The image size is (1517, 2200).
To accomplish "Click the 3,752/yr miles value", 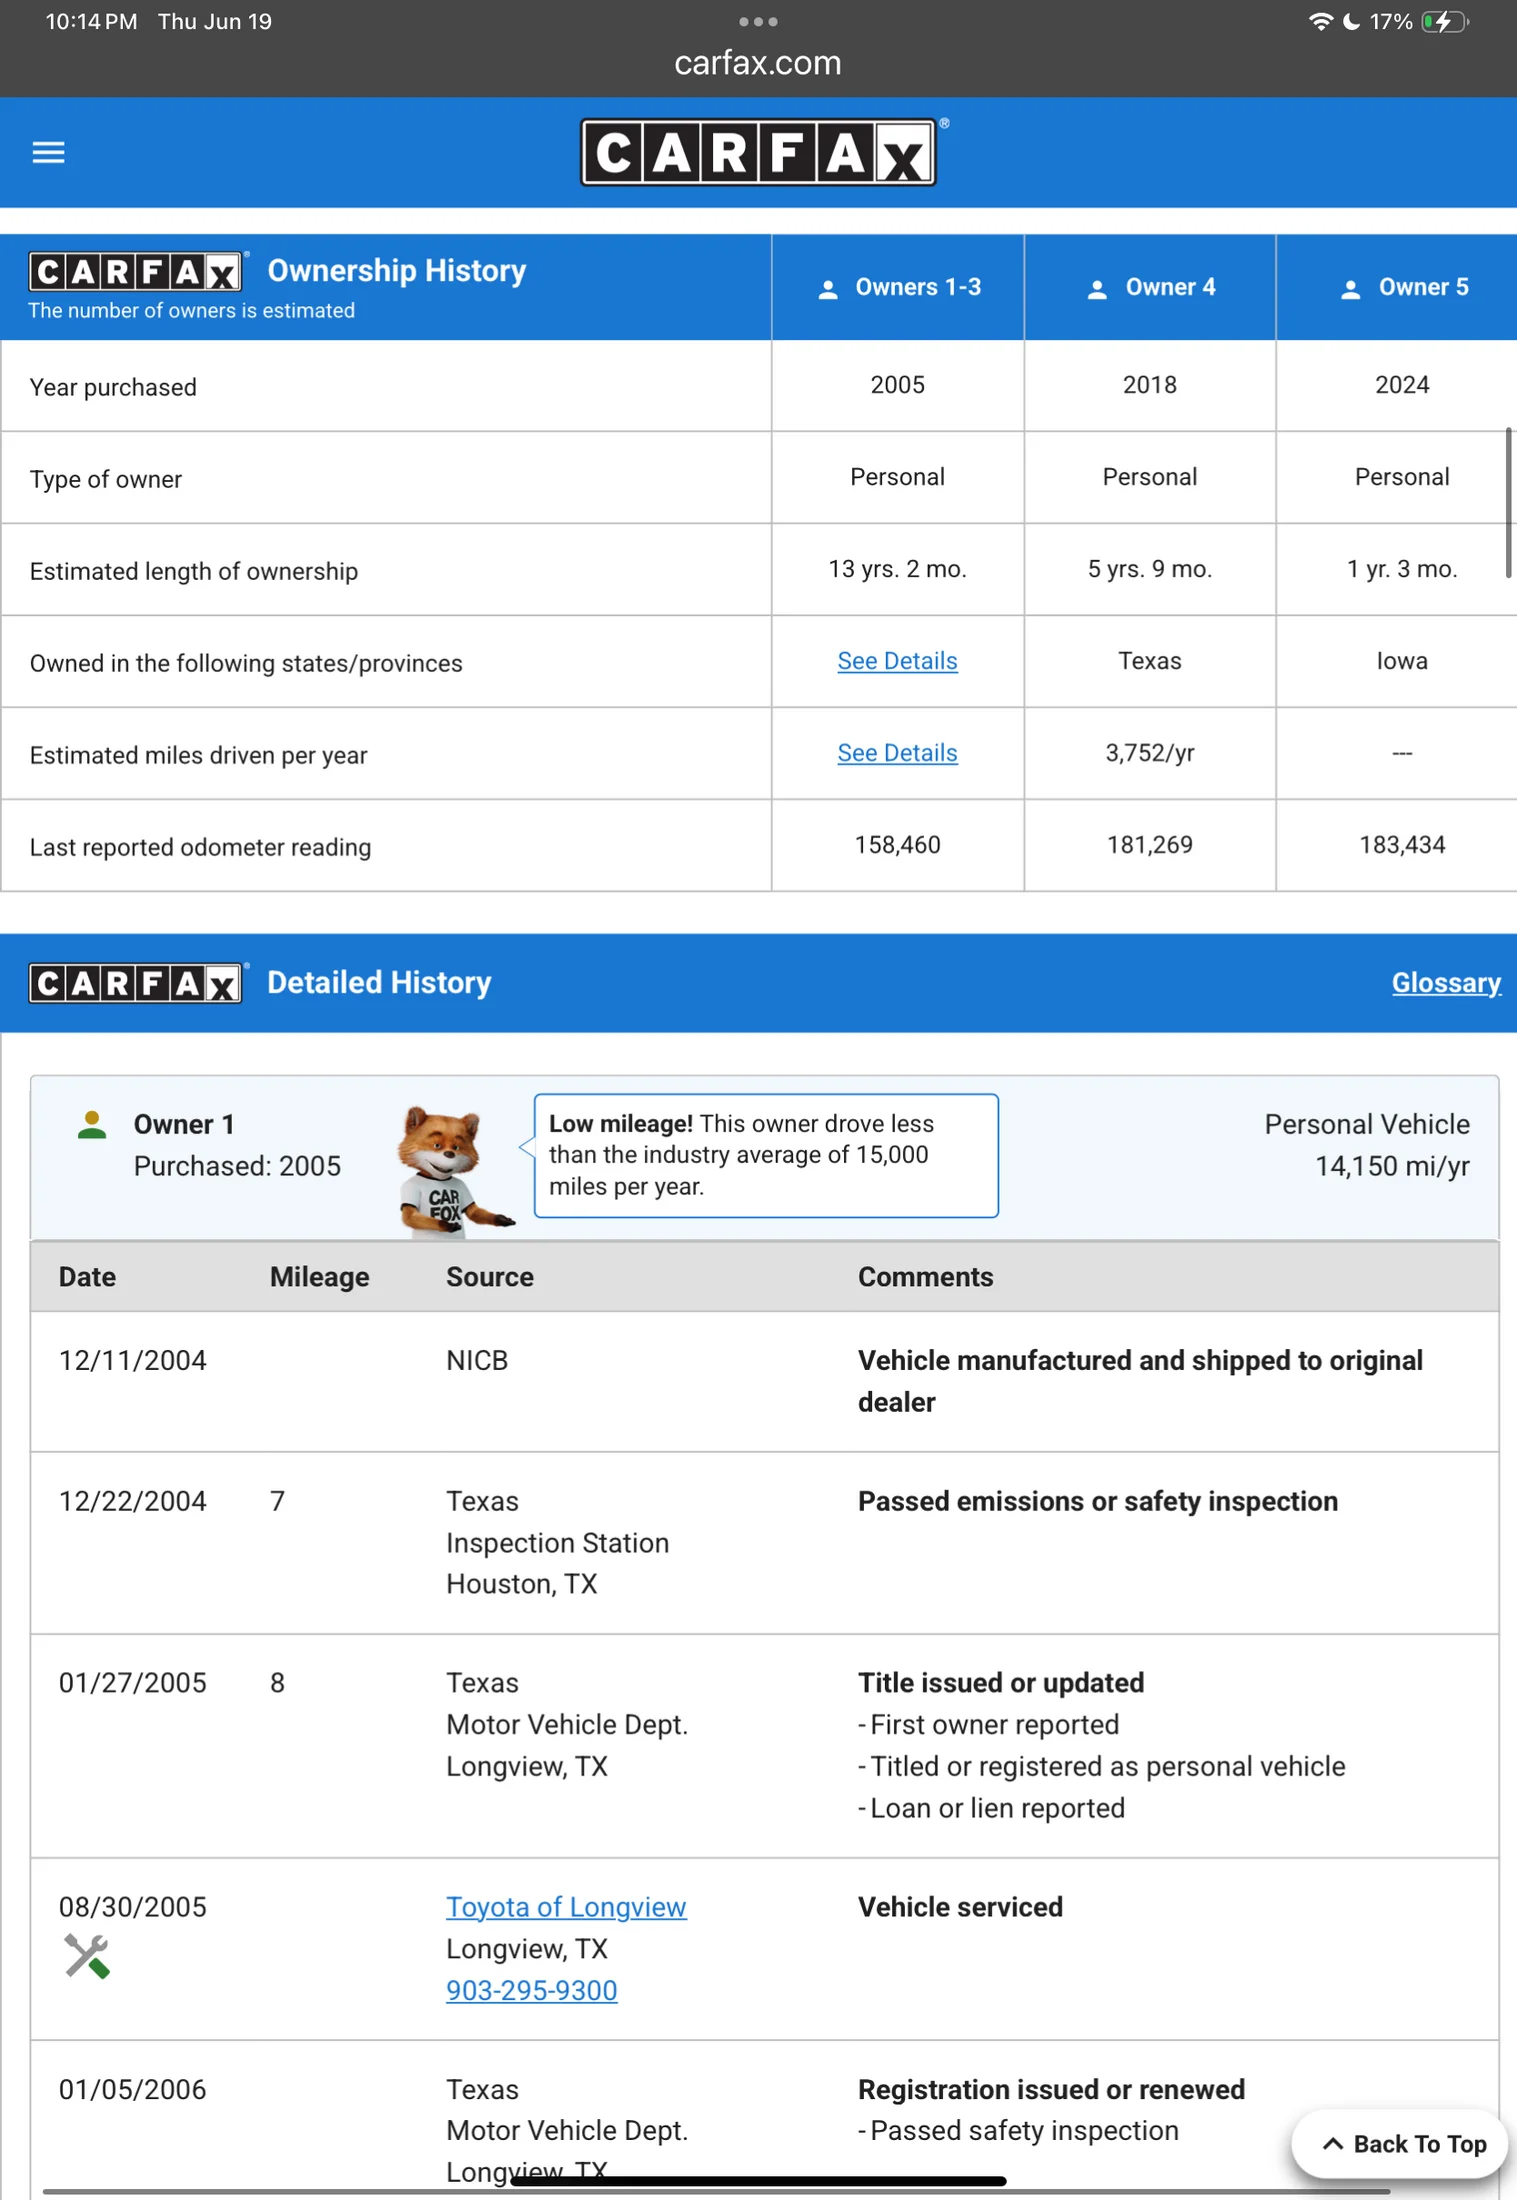I will click(x=1150, y=753).
